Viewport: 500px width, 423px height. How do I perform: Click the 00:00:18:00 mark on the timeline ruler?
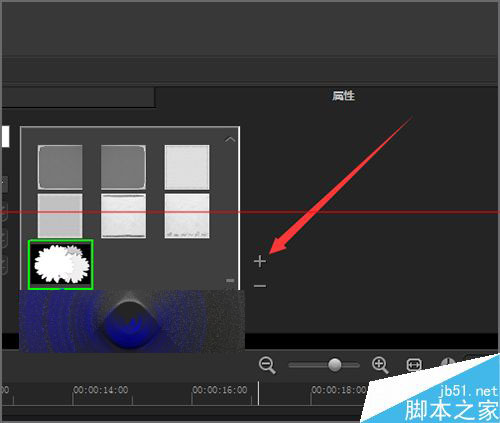pos(339,390)
